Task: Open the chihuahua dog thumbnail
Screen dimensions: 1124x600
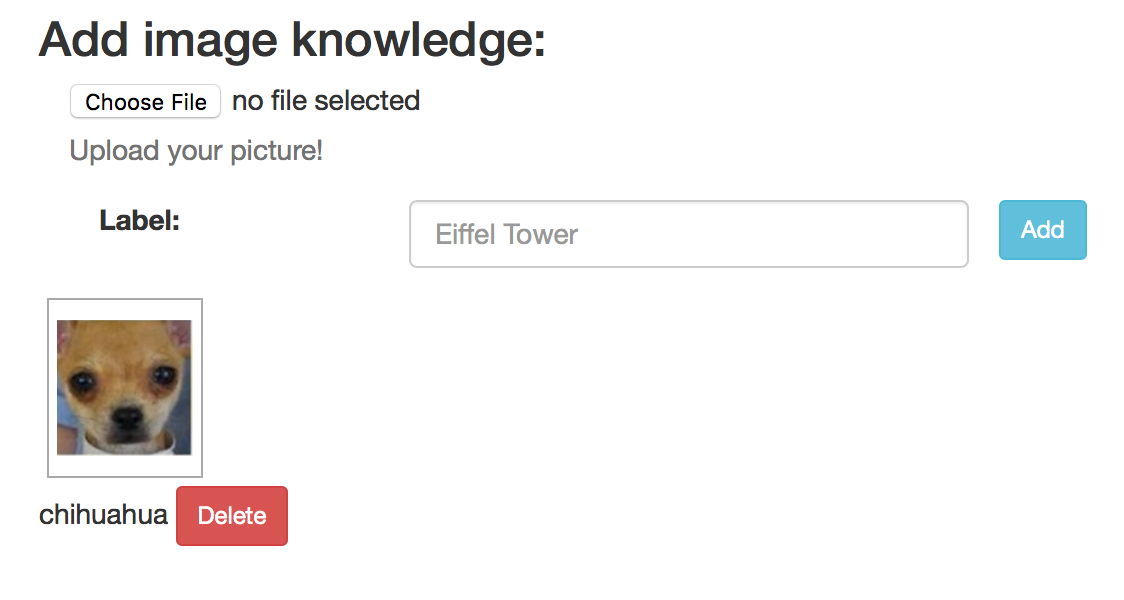Action: point(125,388)
